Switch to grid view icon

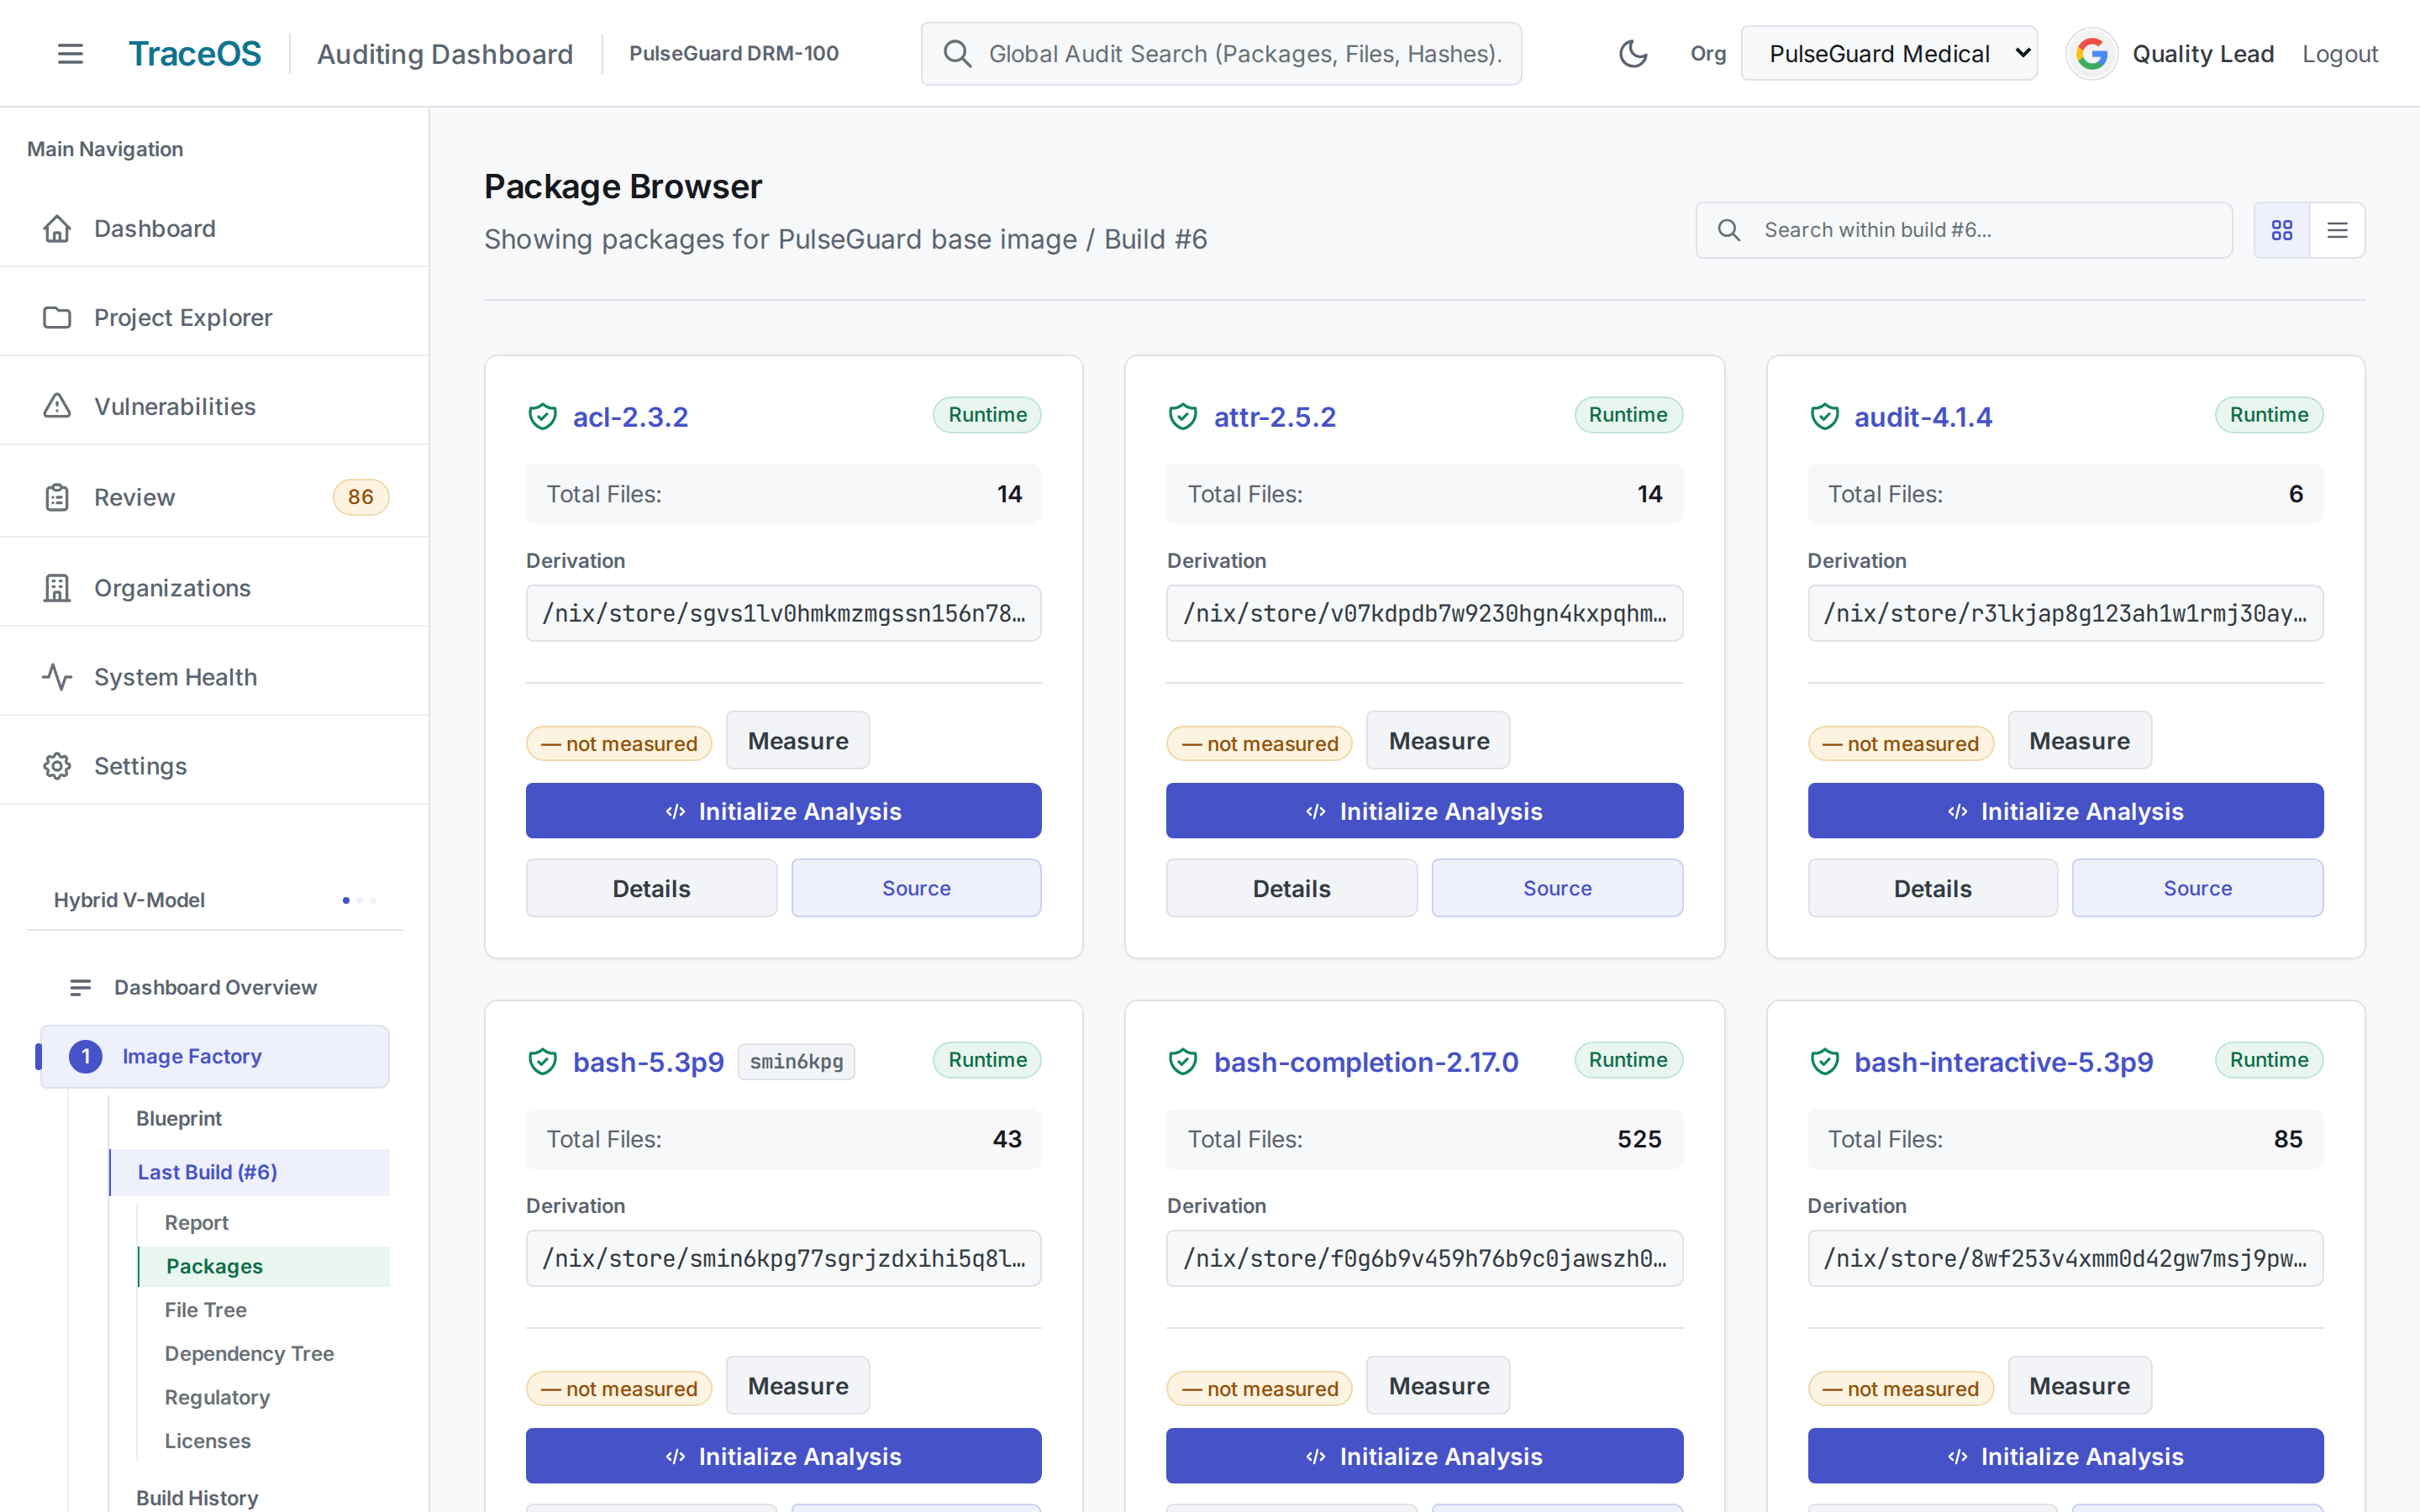pyautogui.click(x=2282, y=230)
